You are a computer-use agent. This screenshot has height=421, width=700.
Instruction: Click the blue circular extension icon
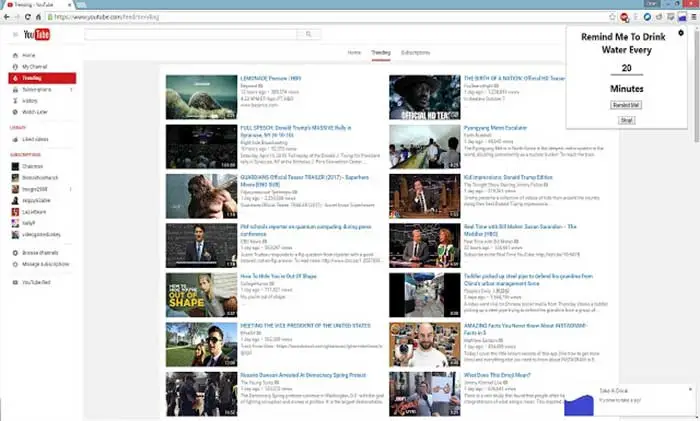[x=647, y=17]
